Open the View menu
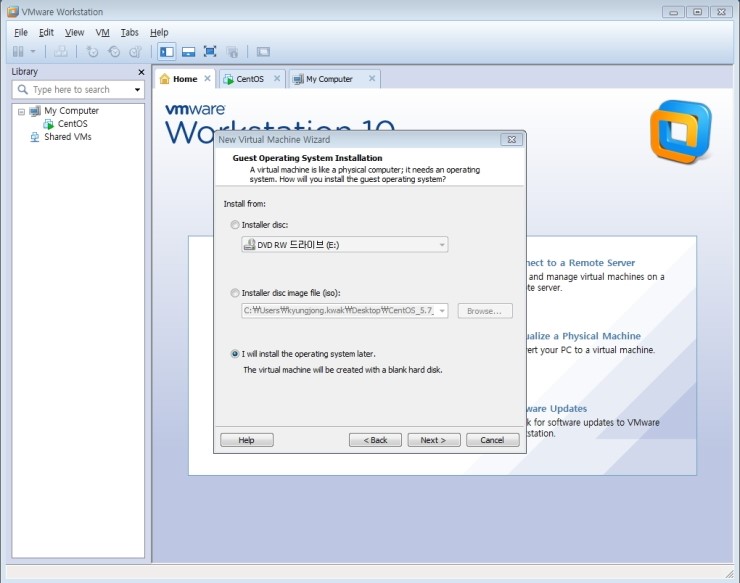Image resolution: width=740 pixels, height=583 pixels. 74,32
